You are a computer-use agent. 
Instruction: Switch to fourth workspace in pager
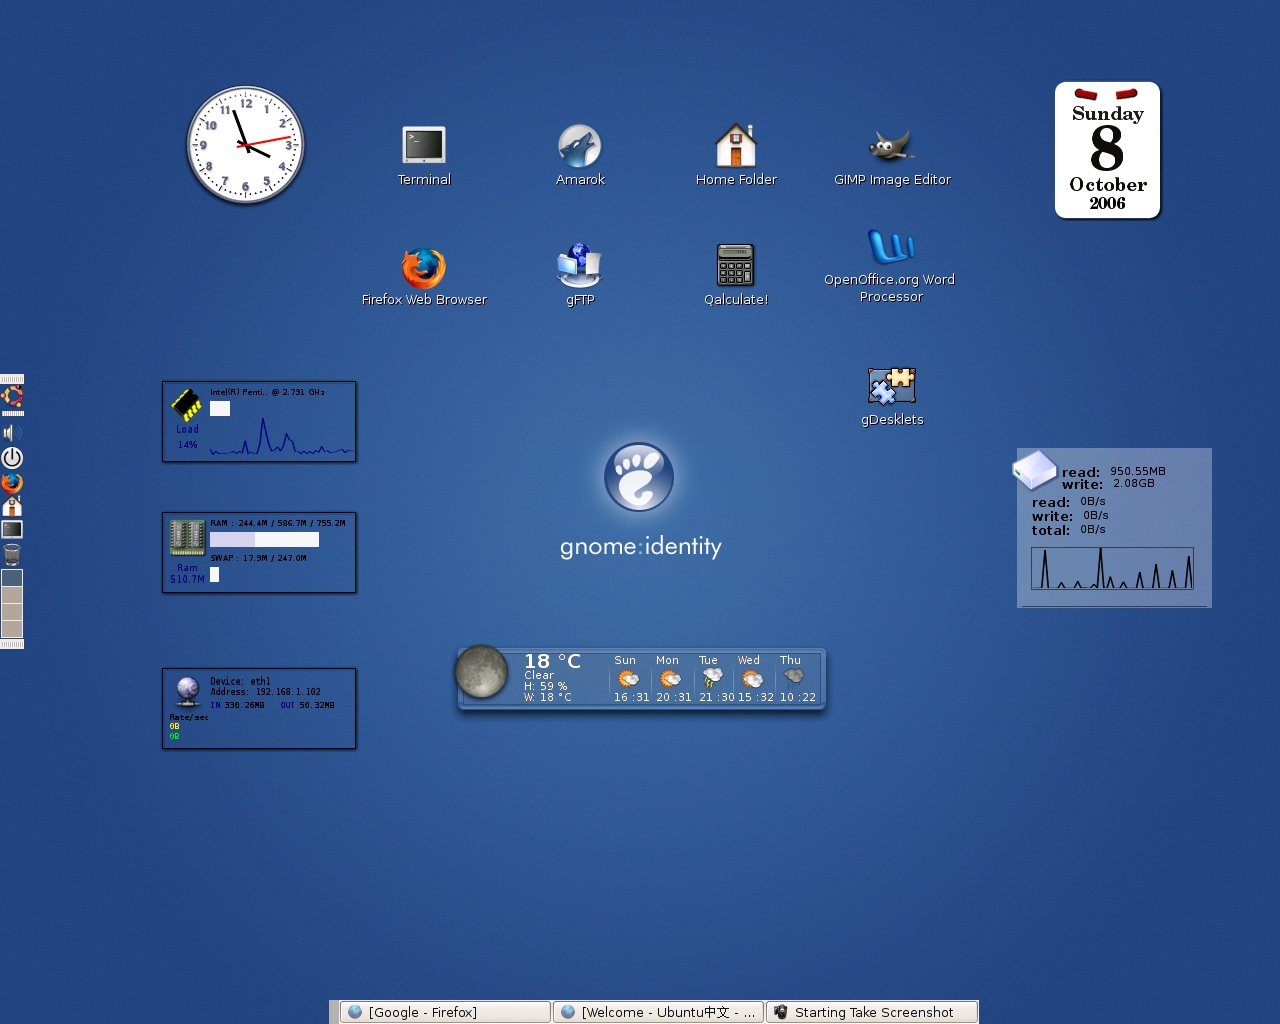point(12,629)
